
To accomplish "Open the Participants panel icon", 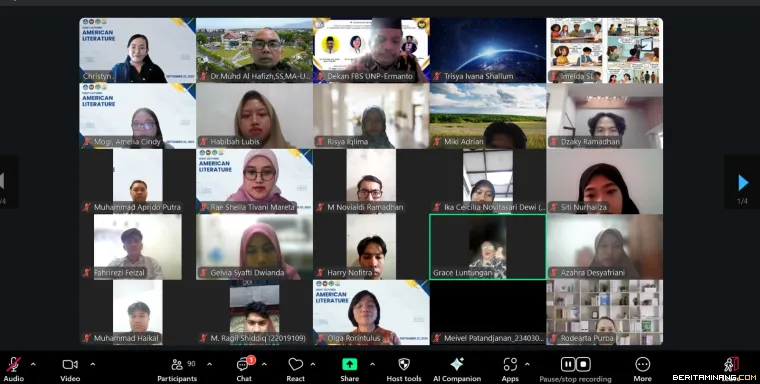I will click(177, 364).
